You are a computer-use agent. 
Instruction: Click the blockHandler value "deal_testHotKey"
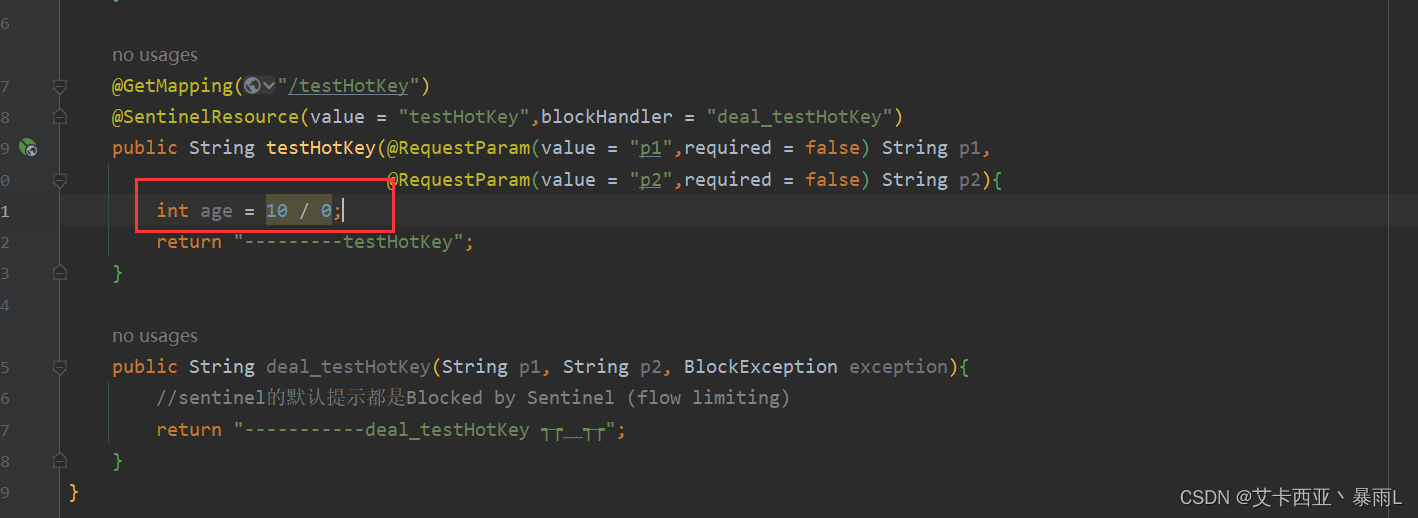click(x=799, y=117)
